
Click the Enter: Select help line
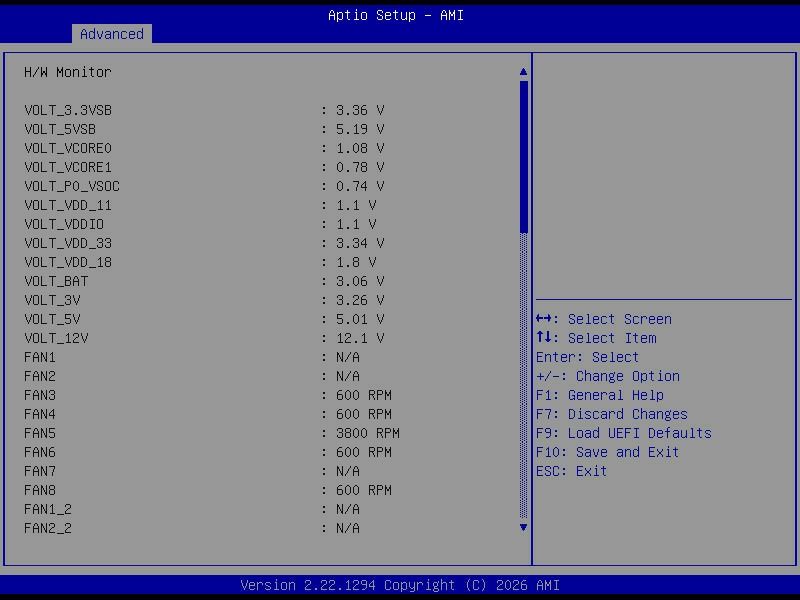(587, 357)
